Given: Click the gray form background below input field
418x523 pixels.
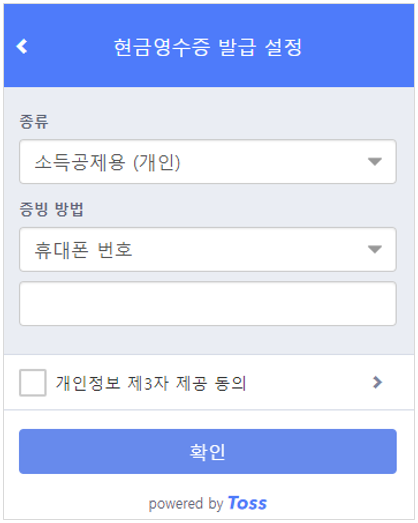Looking at the screenshot, I should 209,340.
